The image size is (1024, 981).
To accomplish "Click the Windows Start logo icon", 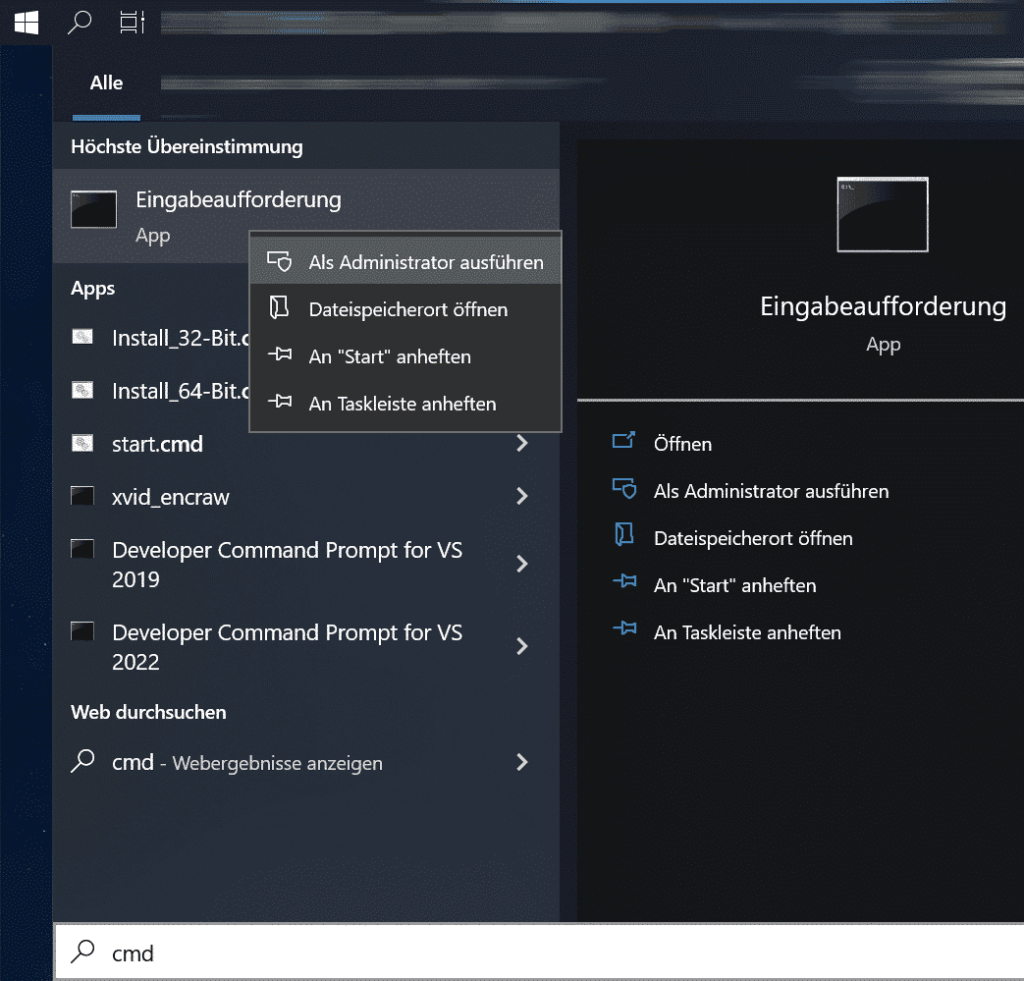I will pyautogui.click(x=26, y=22).
